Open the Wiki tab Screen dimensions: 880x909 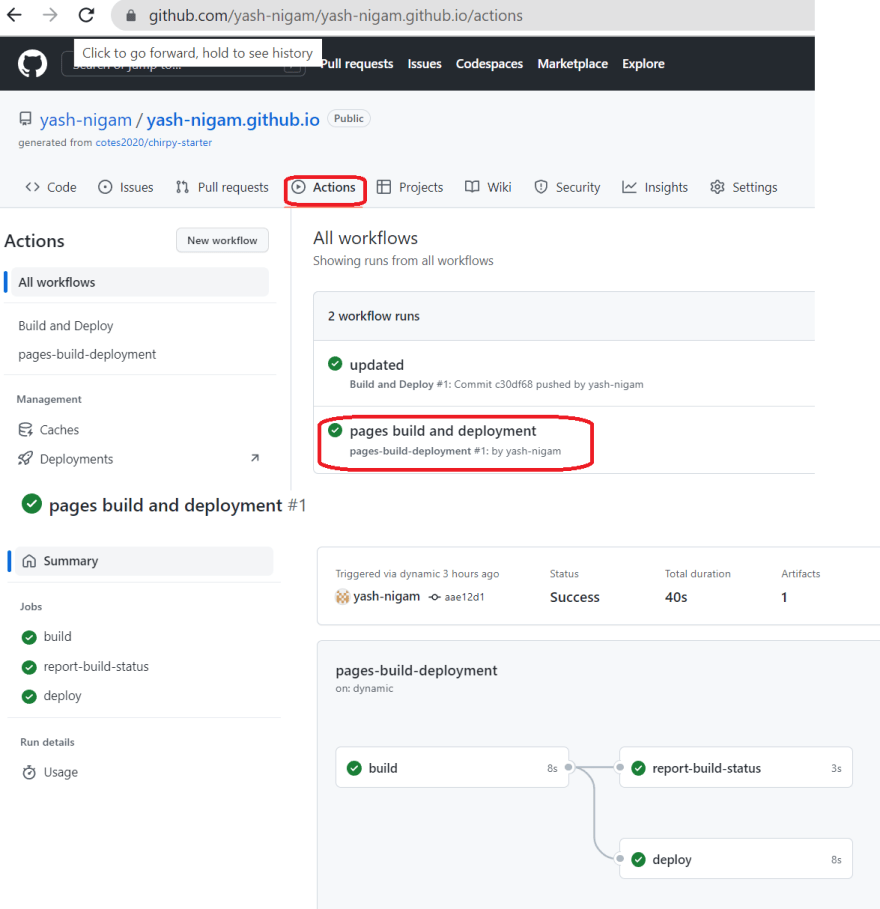tap(488, 187)
